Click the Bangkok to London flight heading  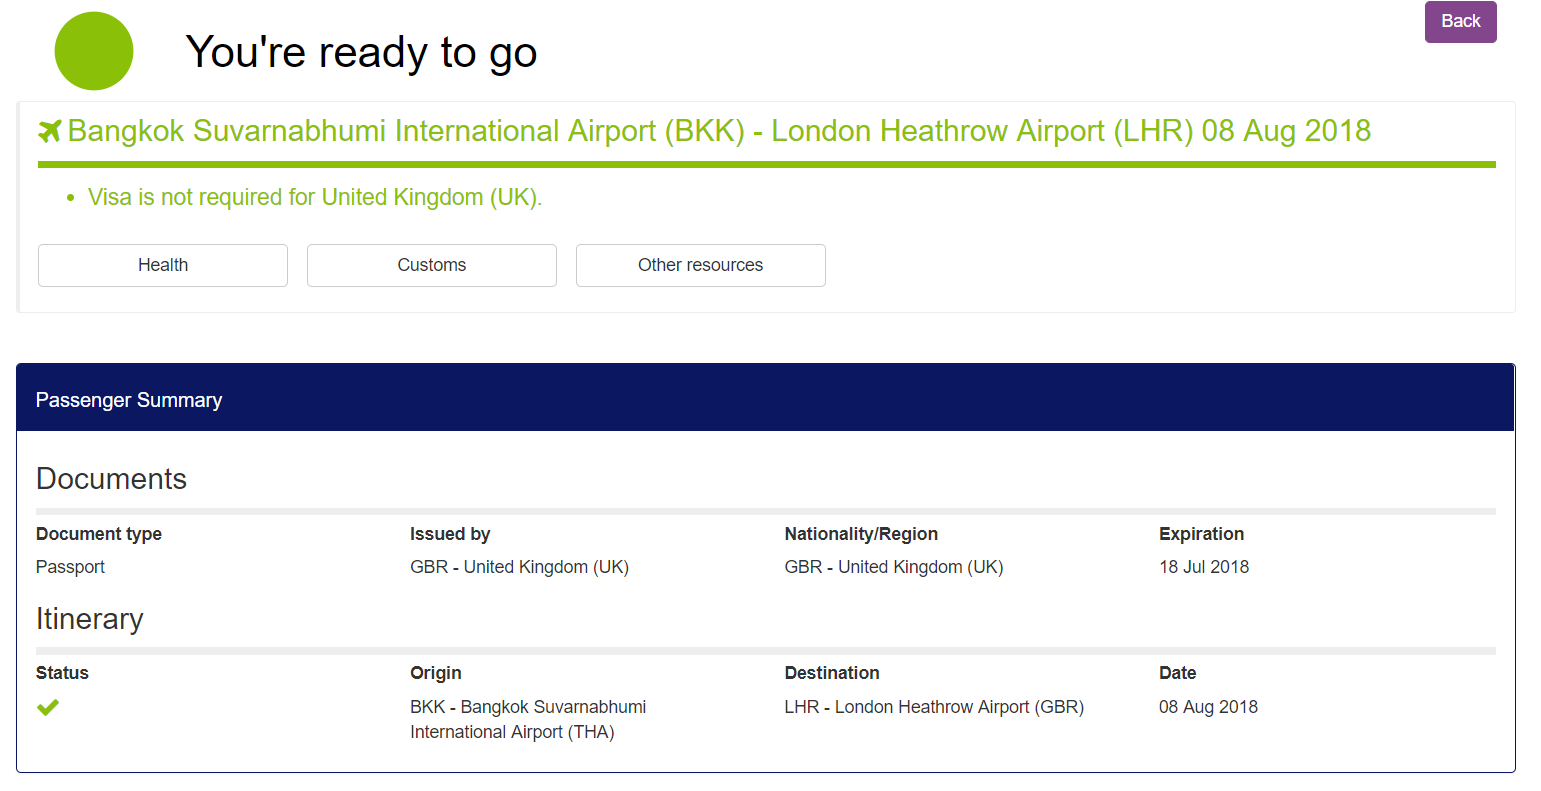(718, 131)
